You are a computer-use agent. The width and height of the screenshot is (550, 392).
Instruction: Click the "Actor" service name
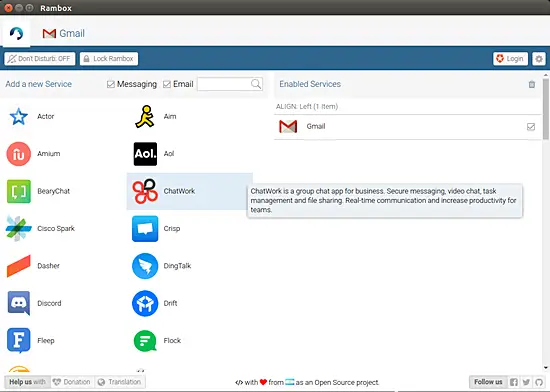click(46, 116)
